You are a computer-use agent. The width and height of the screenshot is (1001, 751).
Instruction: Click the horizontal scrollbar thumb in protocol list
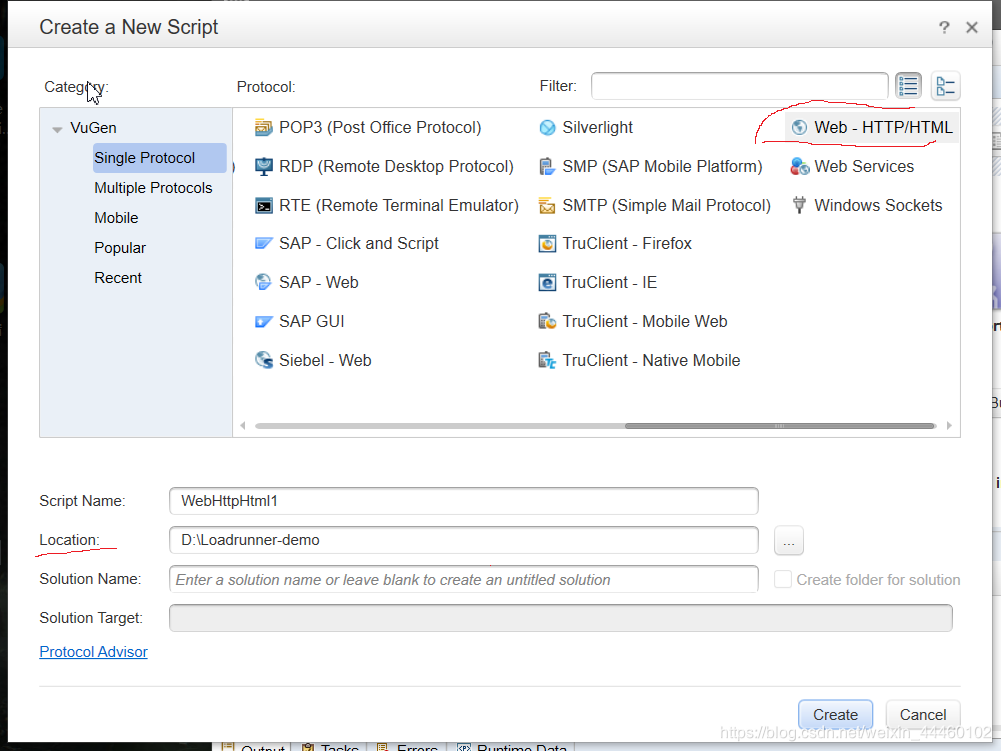[x=779, y=426]
